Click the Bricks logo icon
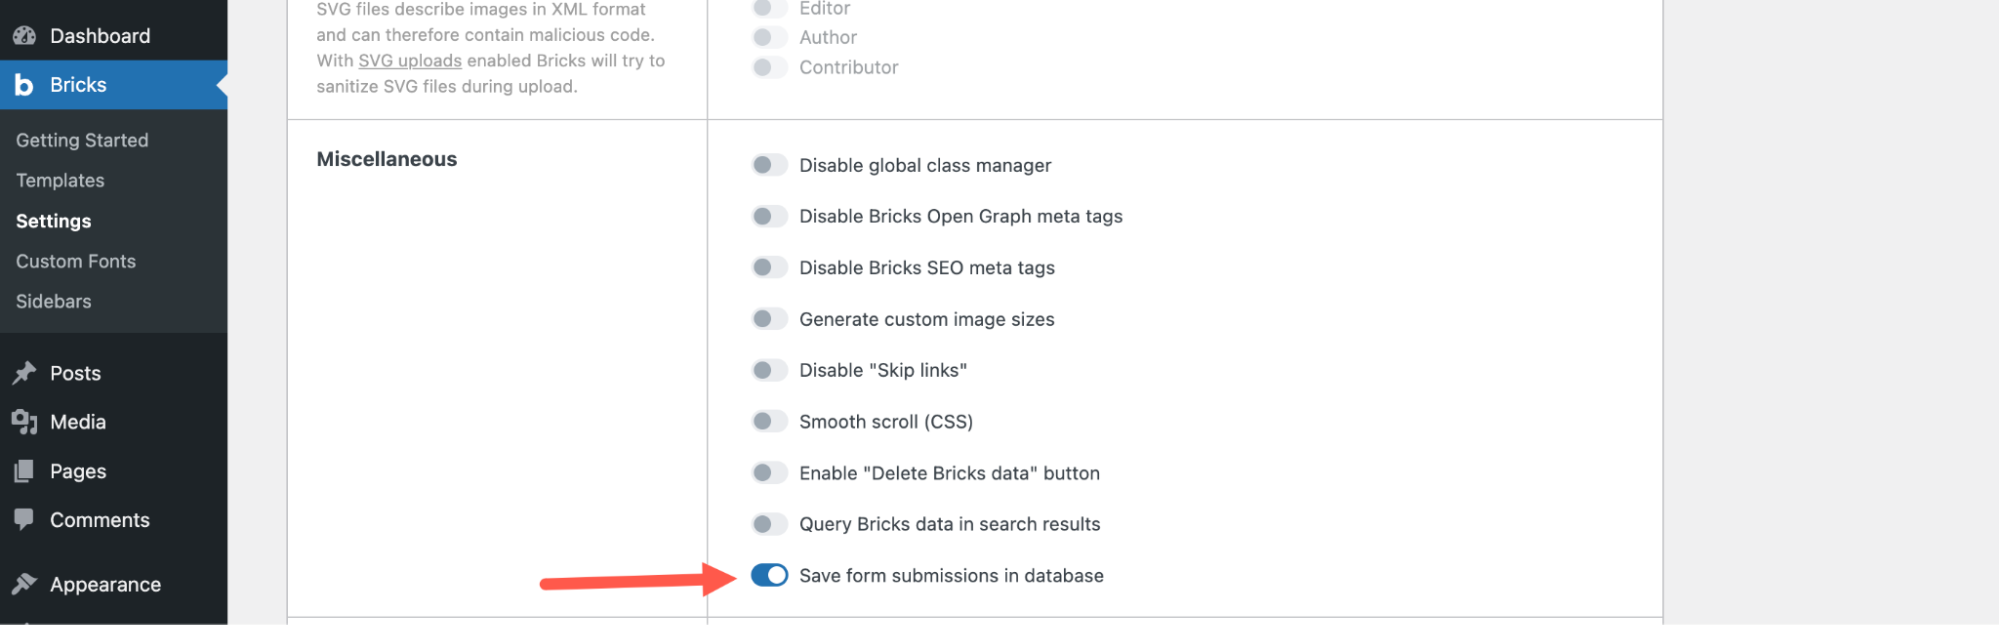Viewport: 1999px width, 625px height. point(25,84)
